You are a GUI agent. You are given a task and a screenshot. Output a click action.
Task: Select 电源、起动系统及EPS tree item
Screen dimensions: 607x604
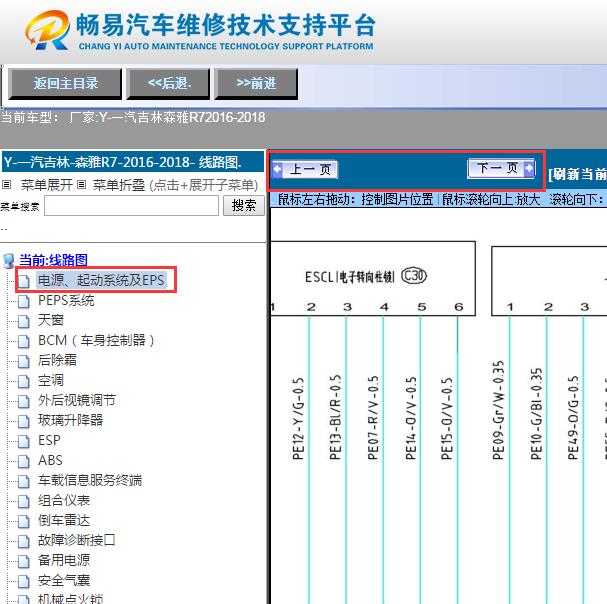click(101, 280)
